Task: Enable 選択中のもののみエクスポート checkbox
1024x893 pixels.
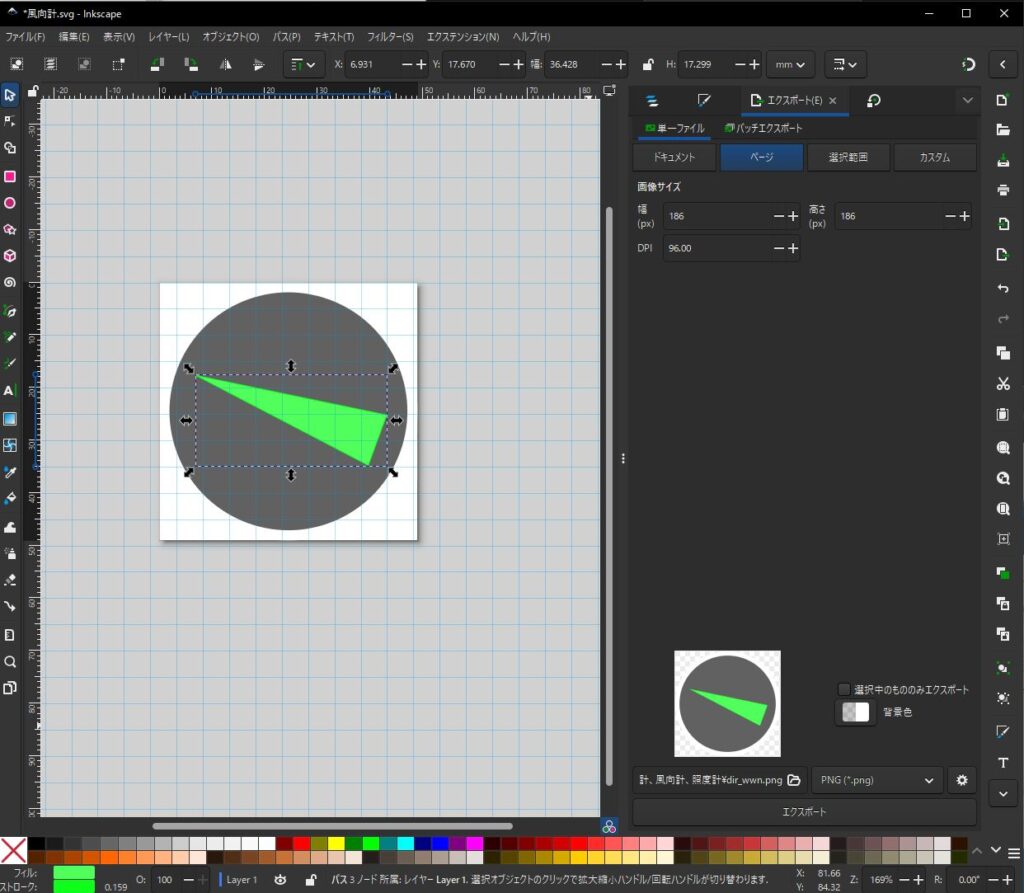Action: (x=844, y=689)
